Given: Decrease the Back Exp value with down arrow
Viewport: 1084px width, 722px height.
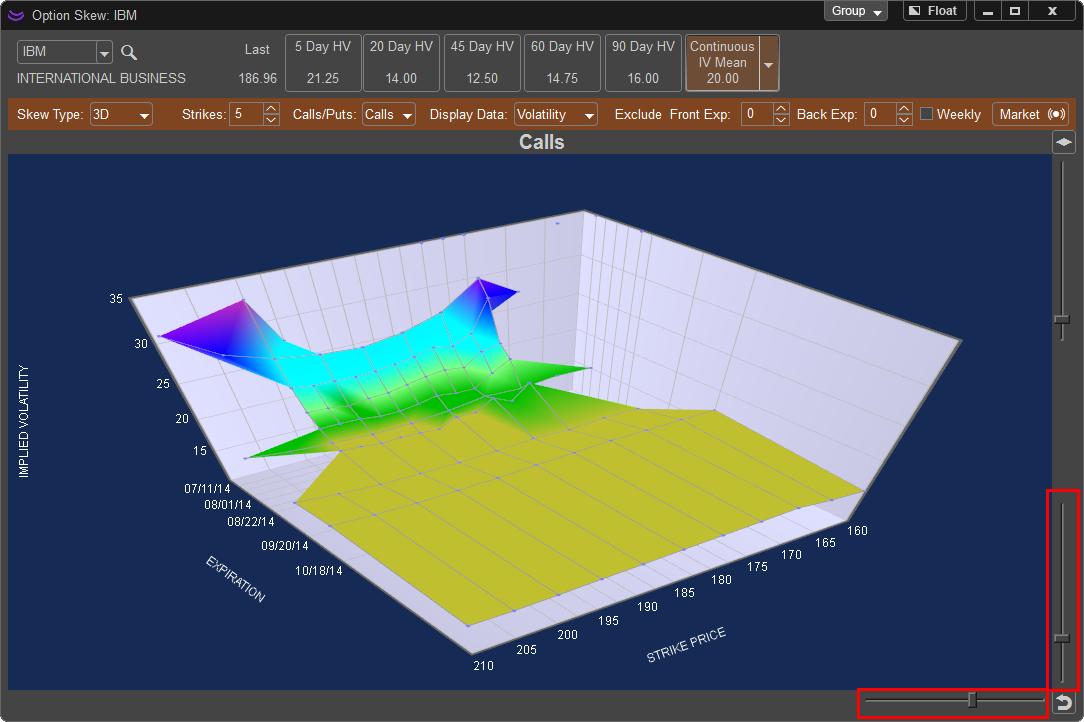Looking at the screenshot, I should (x=904, y=120).
